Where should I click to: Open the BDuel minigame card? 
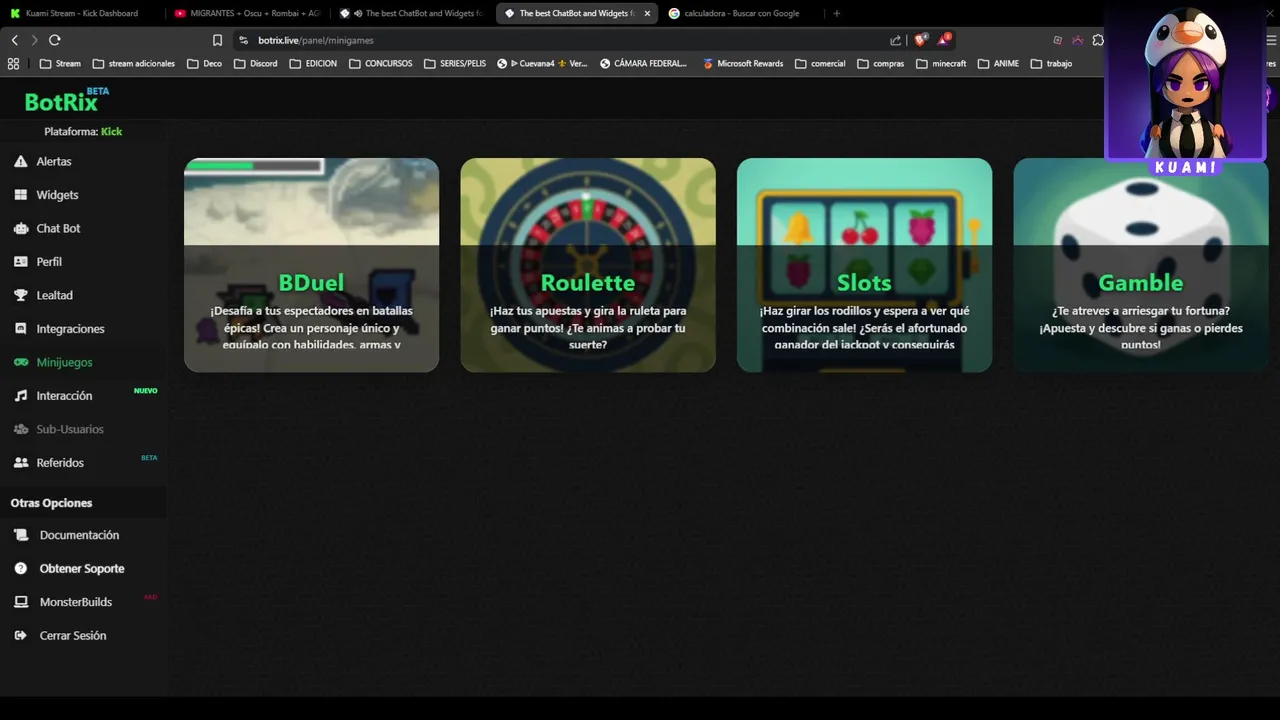coord(311,265)
